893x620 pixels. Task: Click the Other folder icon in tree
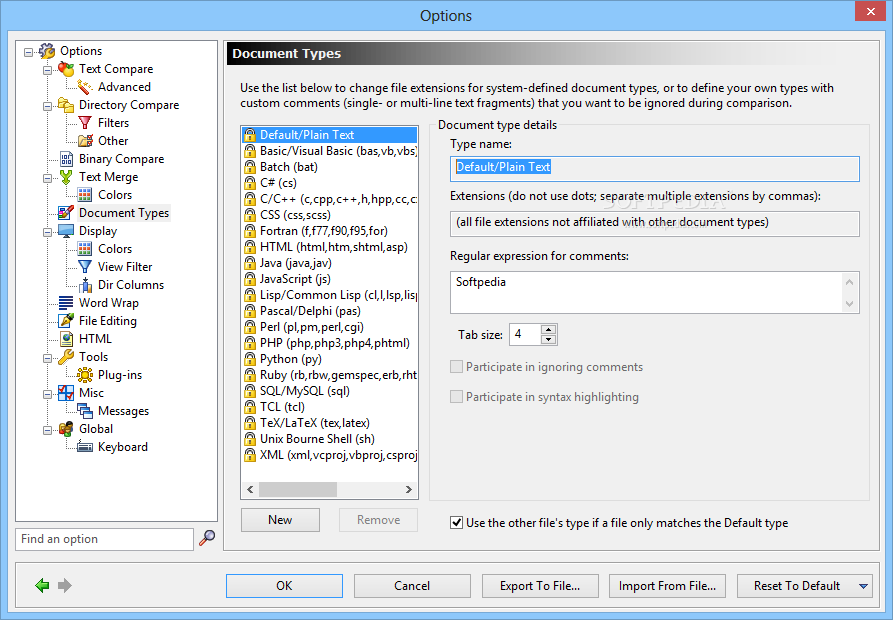(x=85, y=141)
